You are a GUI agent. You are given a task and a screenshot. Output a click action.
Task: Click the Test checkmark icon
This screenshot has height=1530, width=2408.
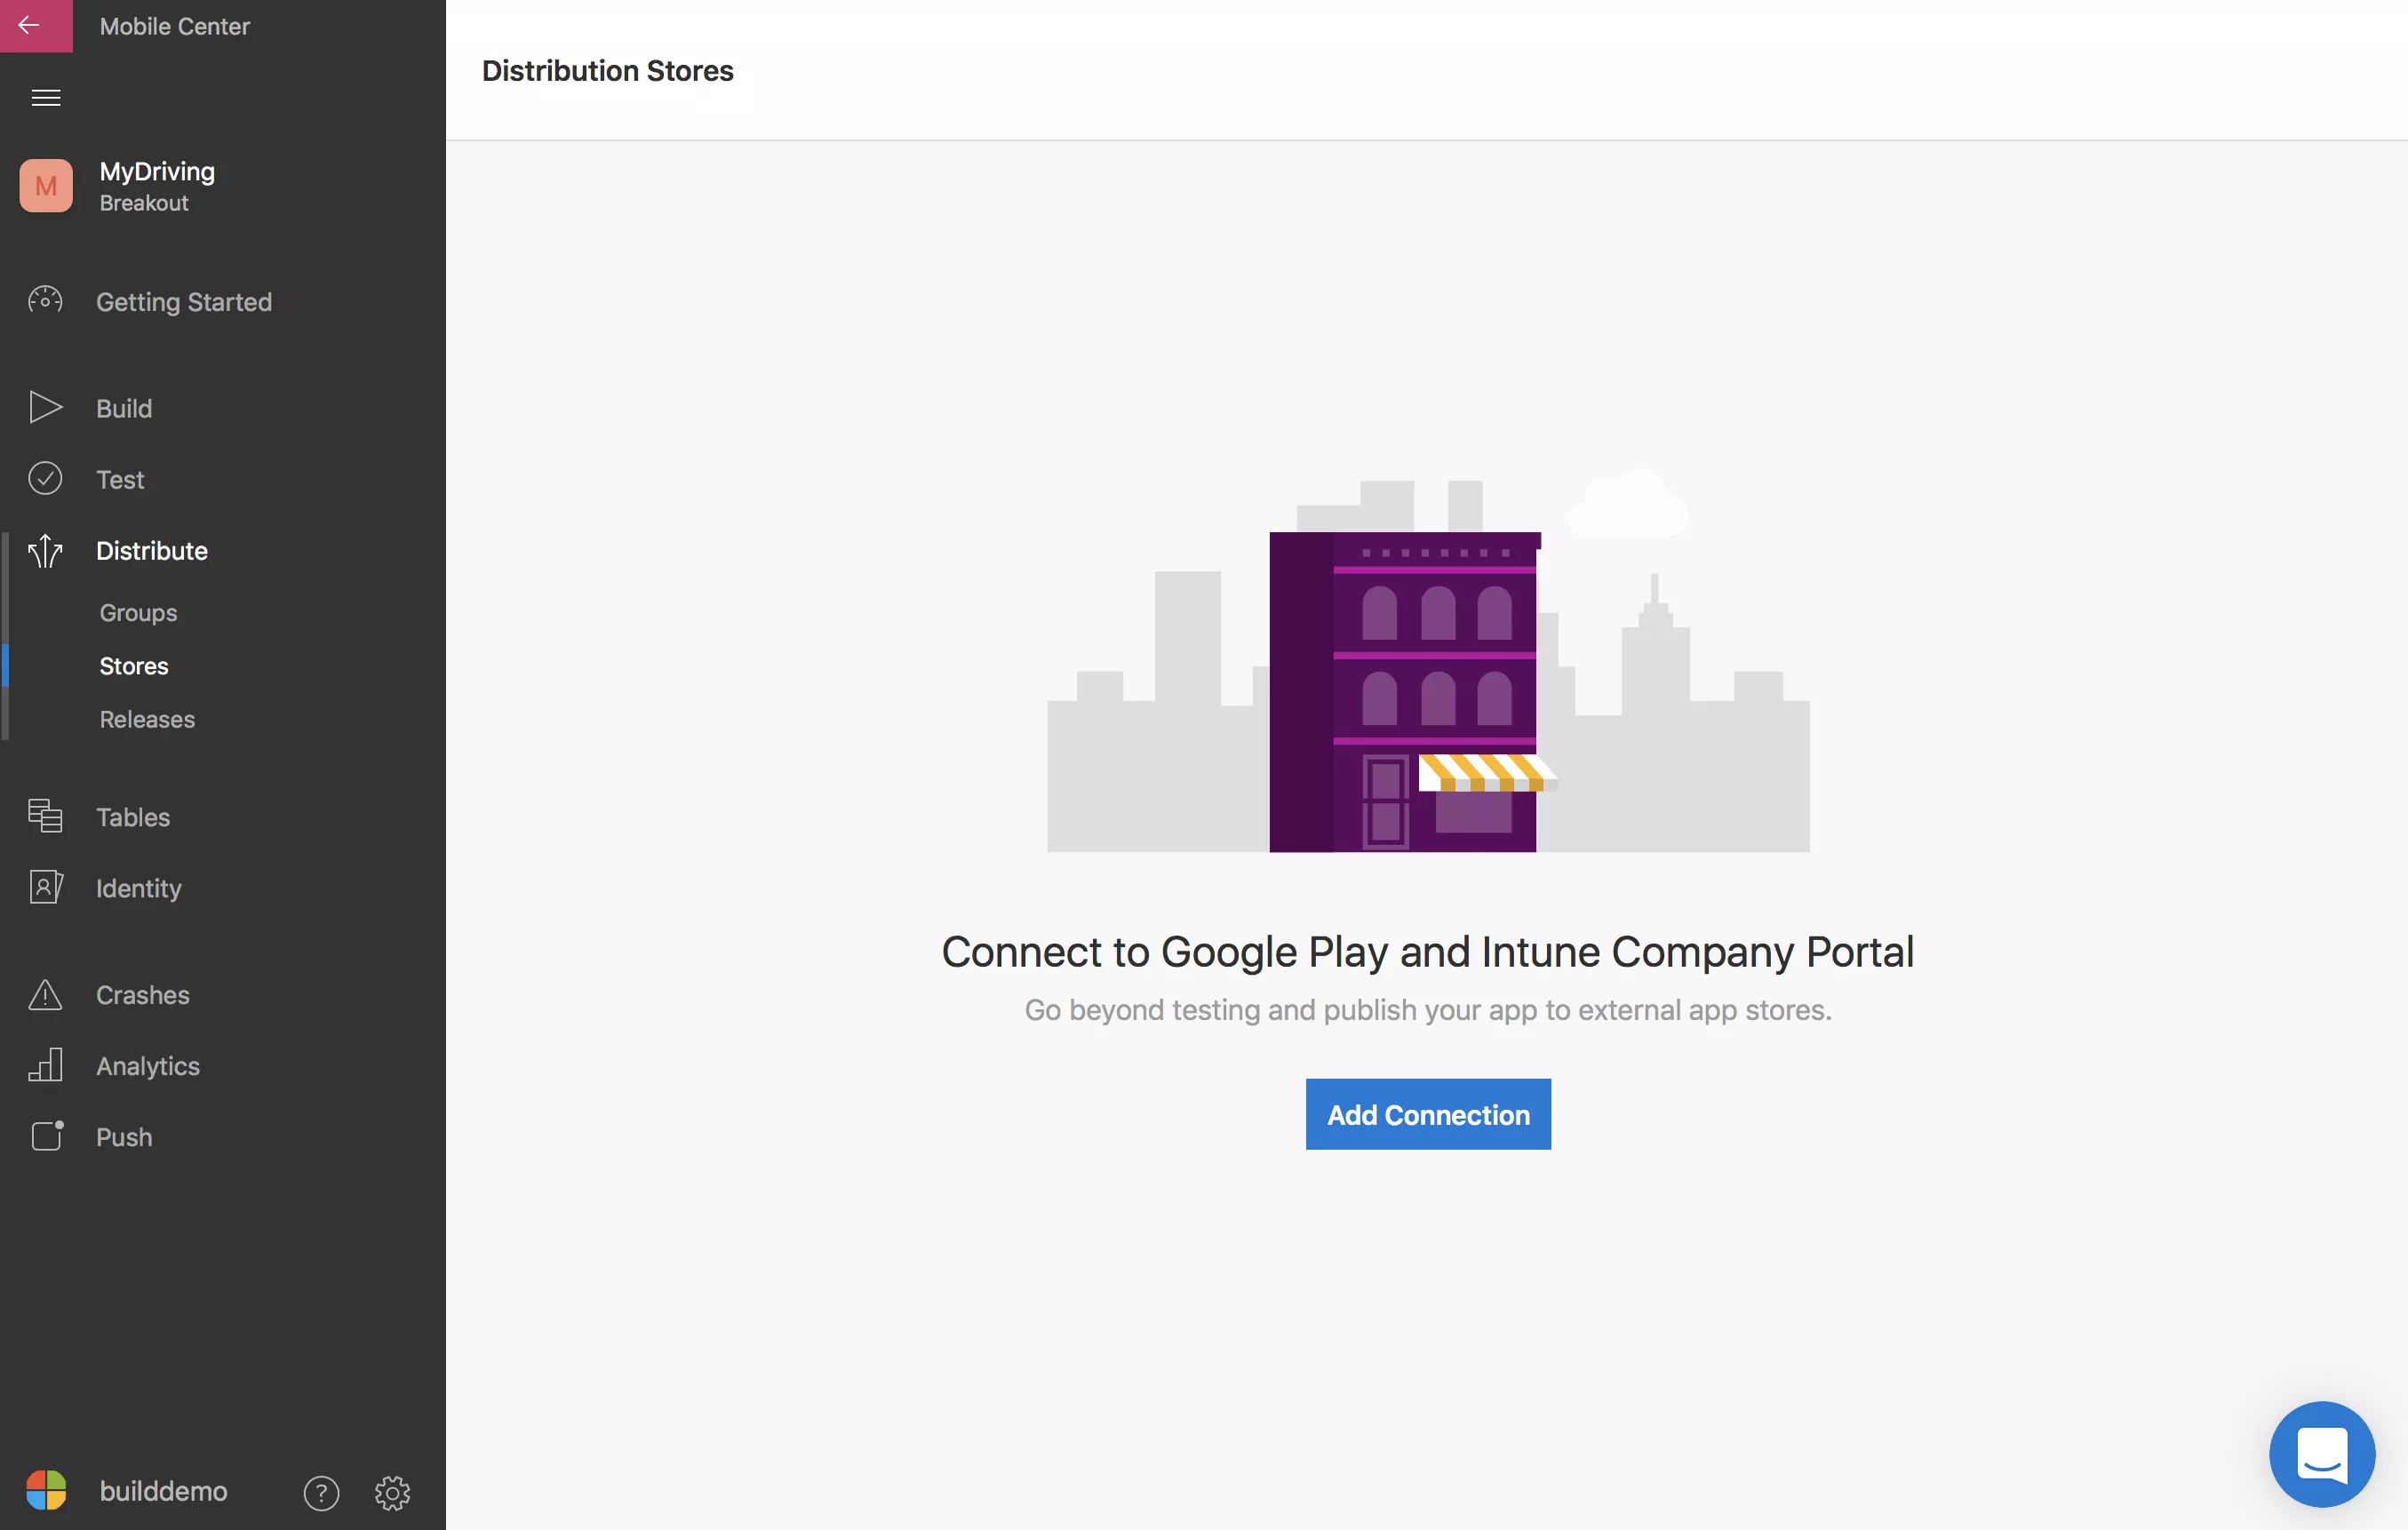pos(45,479)
